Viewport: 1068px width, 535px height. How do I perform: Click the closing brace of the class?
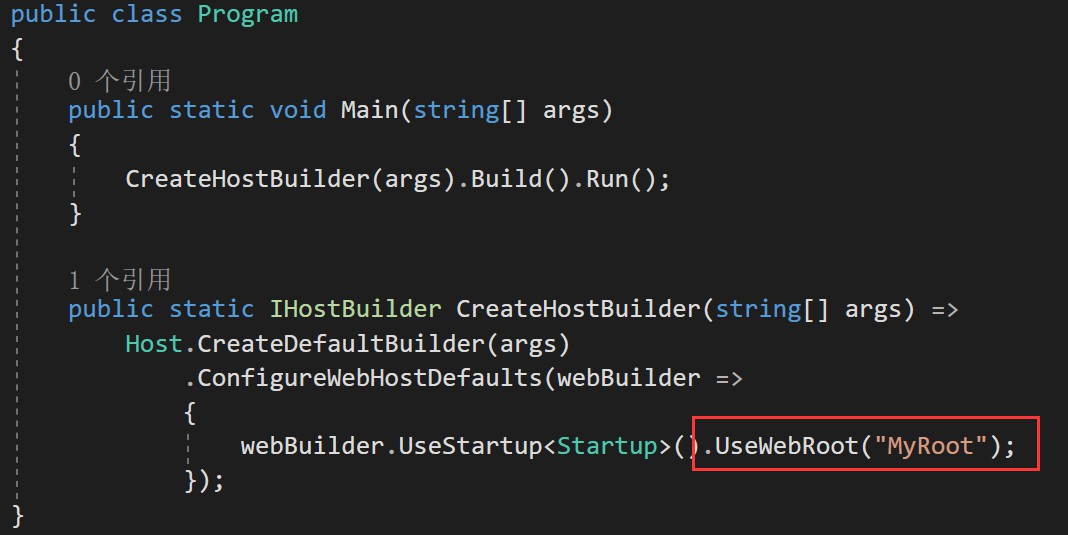[x=18, y=517]
